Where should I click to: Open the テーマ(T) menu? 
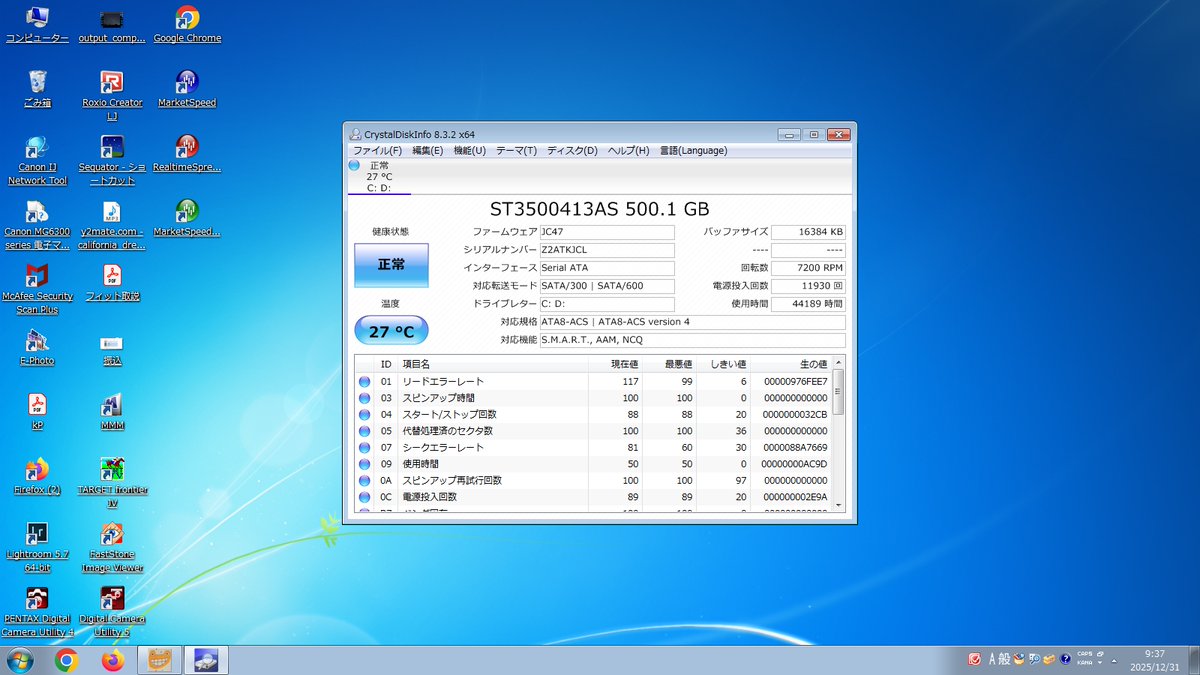516,150
